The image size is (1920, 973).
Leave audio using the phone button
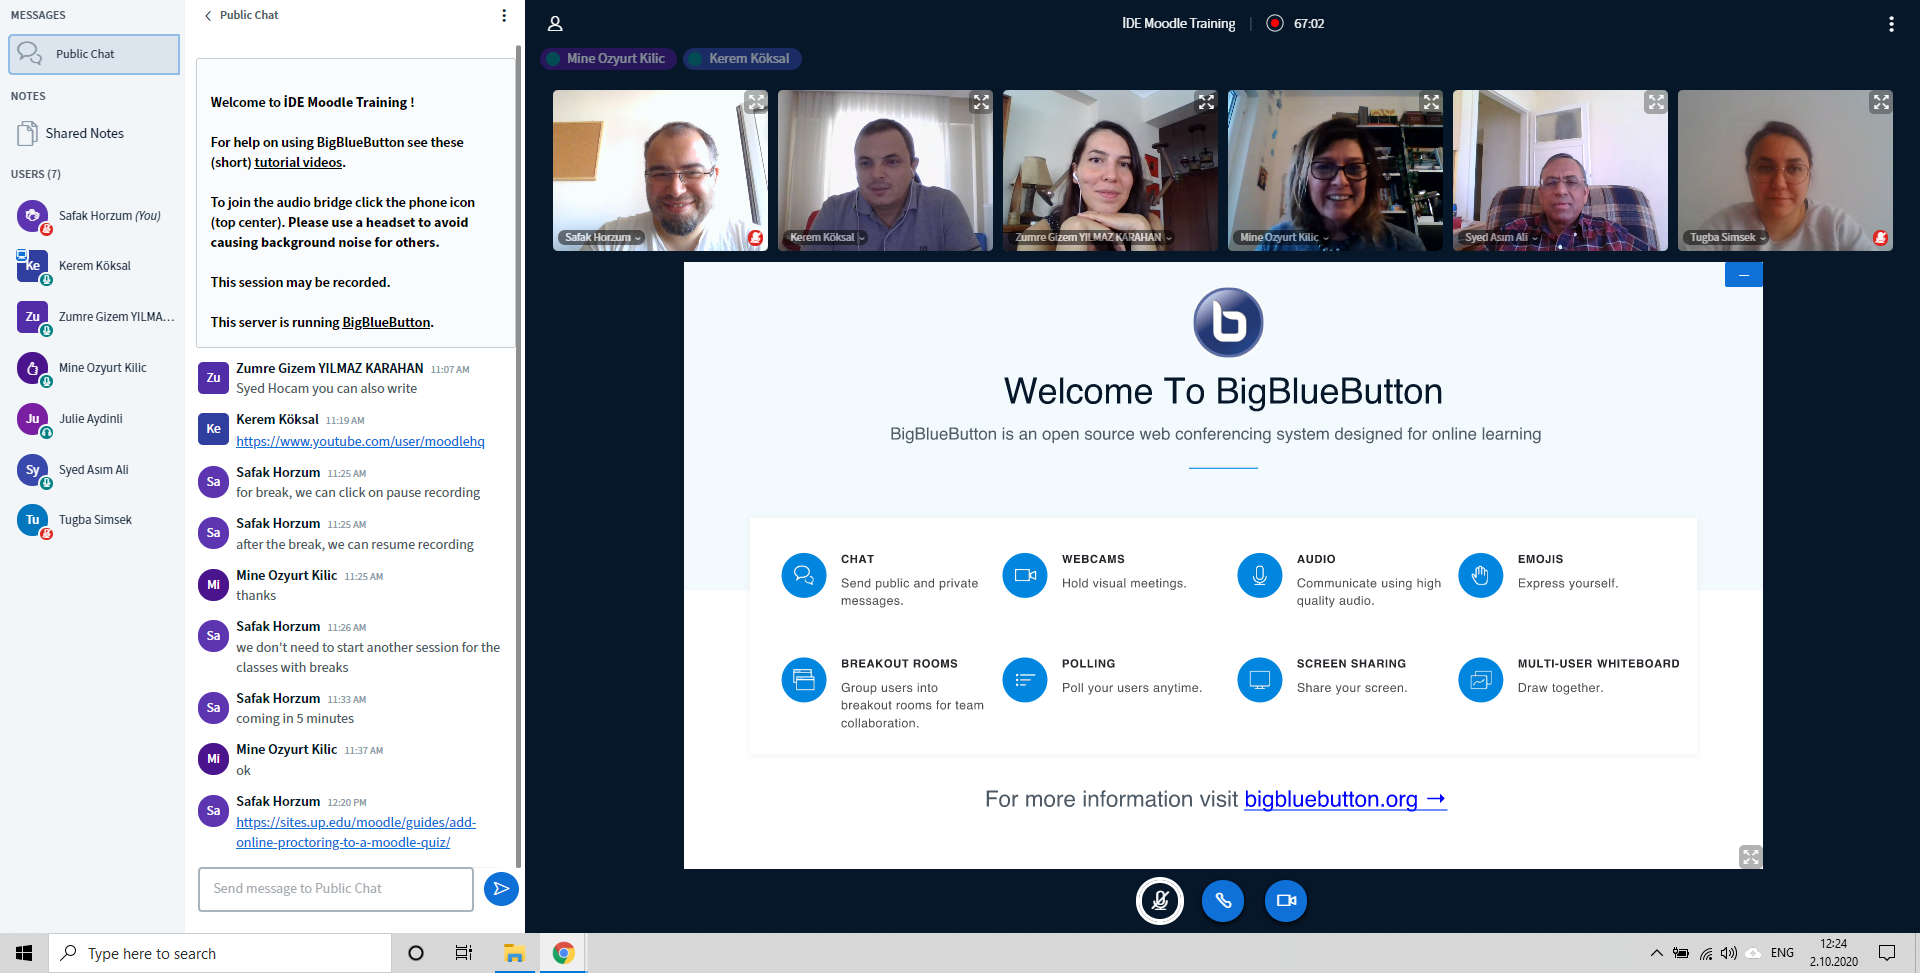click(1223, 901)
